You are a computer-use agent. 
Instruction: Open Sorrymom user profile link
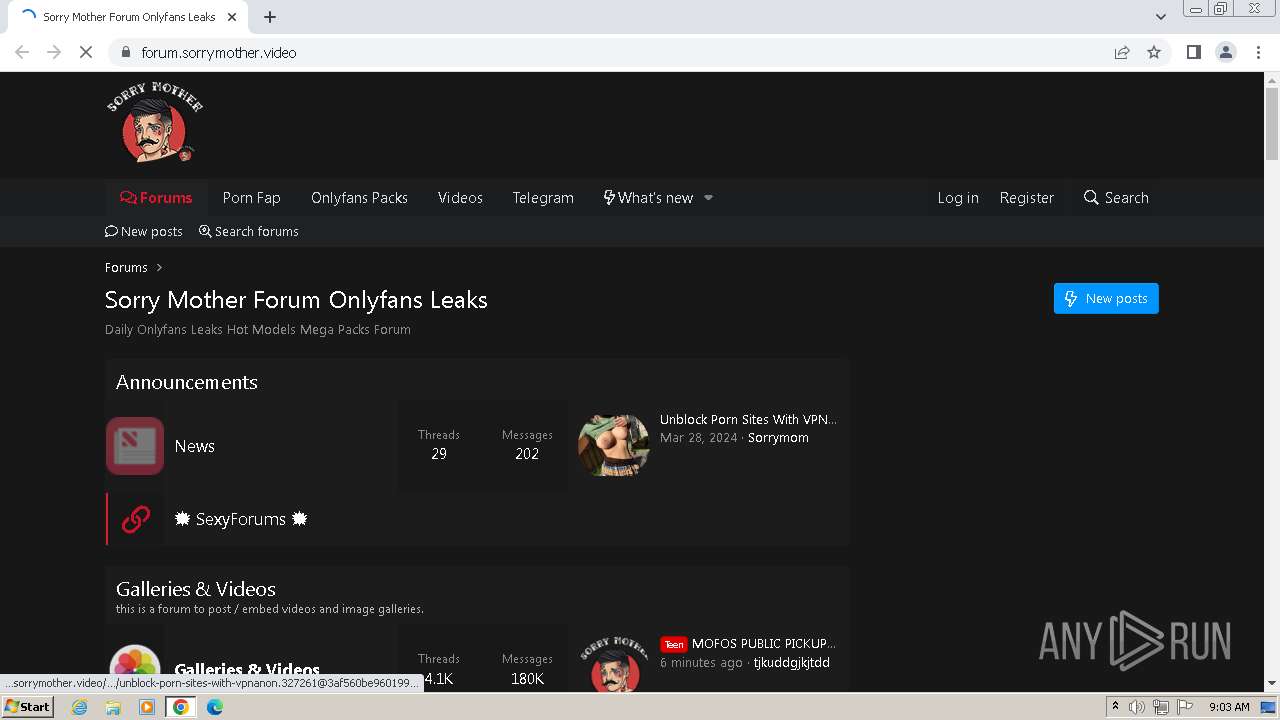click(x=778, y=437)
